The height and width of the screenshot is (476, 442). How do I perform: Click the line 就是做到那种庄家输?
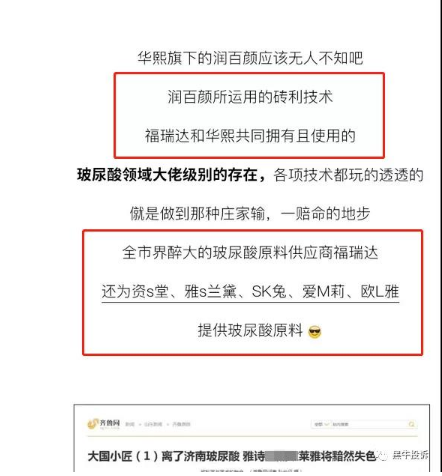point(250,214)
